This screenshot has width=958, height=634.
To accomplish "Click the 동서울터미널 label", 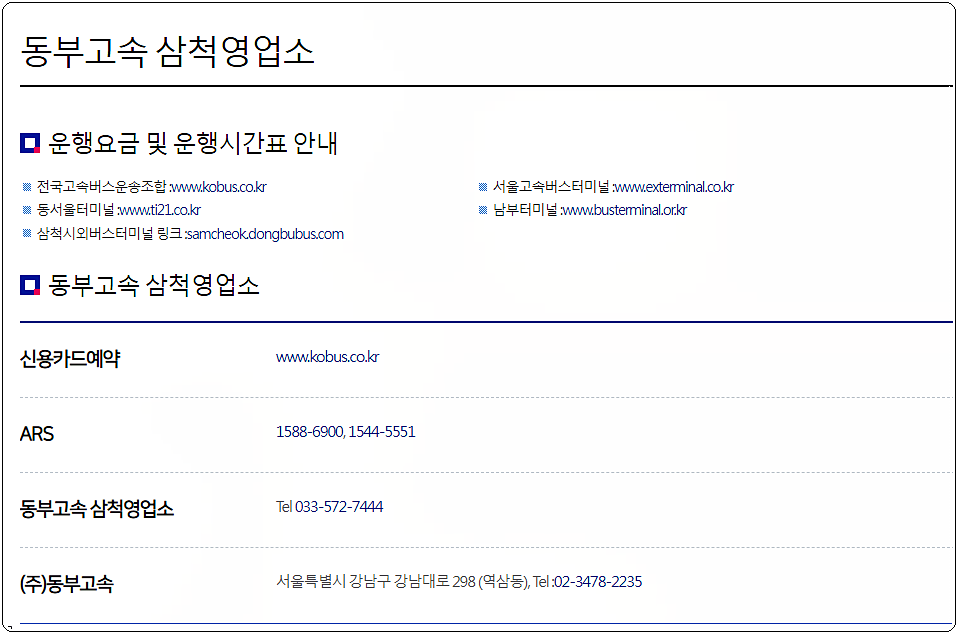I will click(x=75, y=210).
